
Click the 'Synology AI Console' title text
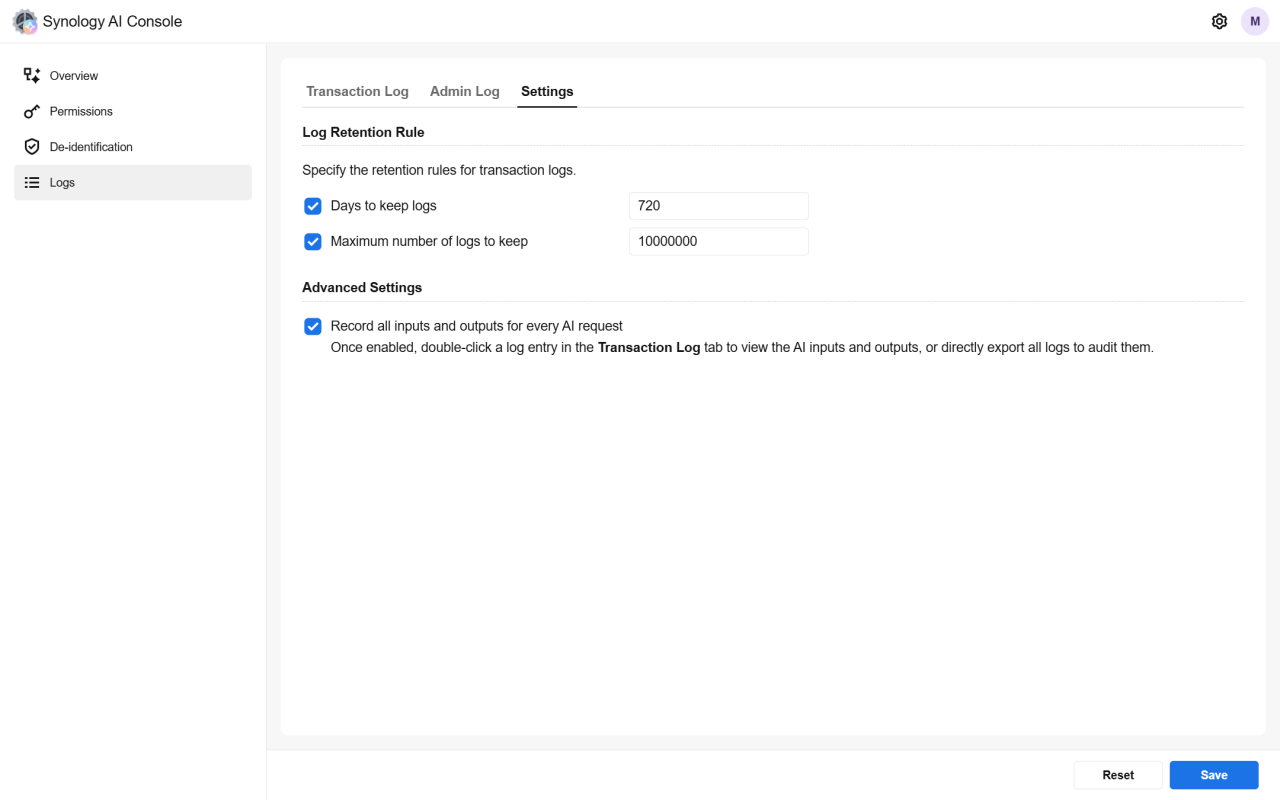(112, 21)
